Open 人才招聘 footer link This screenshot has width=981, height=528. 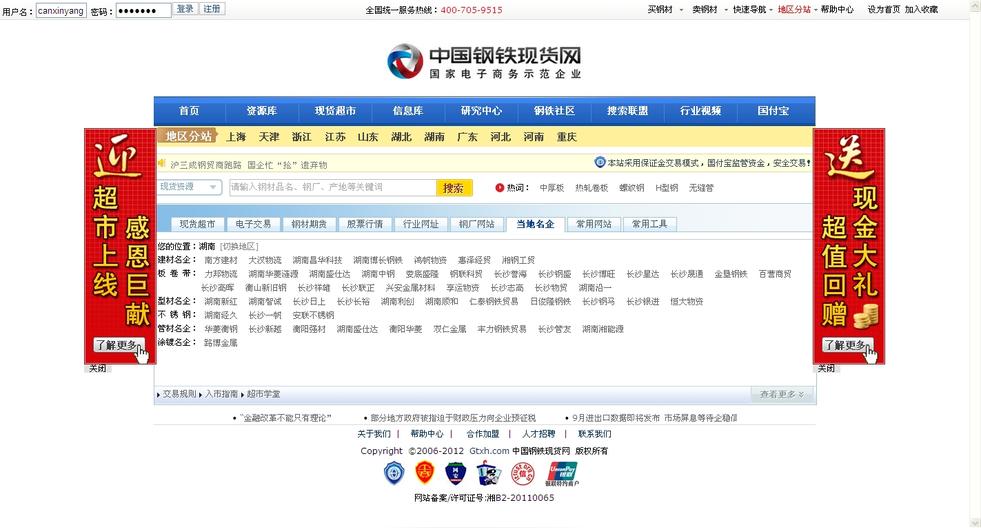pos(539,434)
